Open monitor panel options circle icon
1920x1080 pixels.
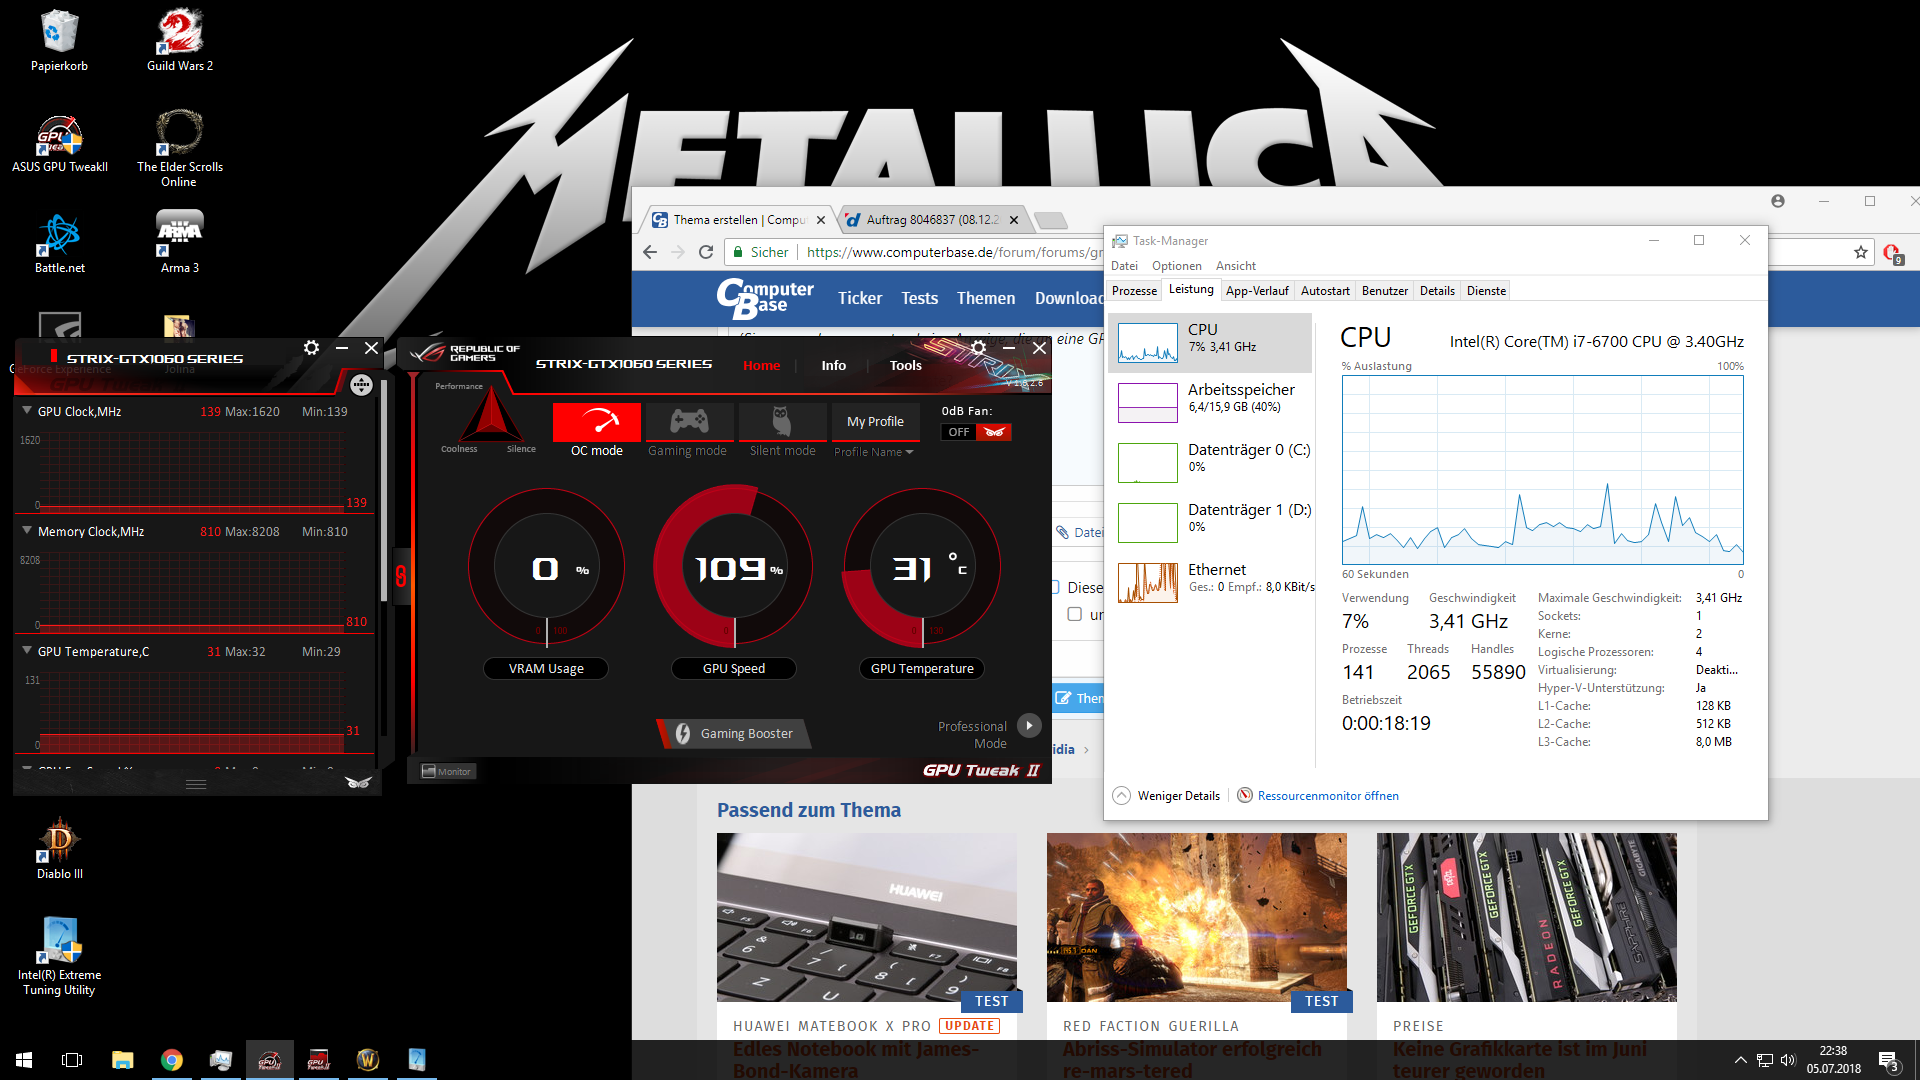point(361,385)
